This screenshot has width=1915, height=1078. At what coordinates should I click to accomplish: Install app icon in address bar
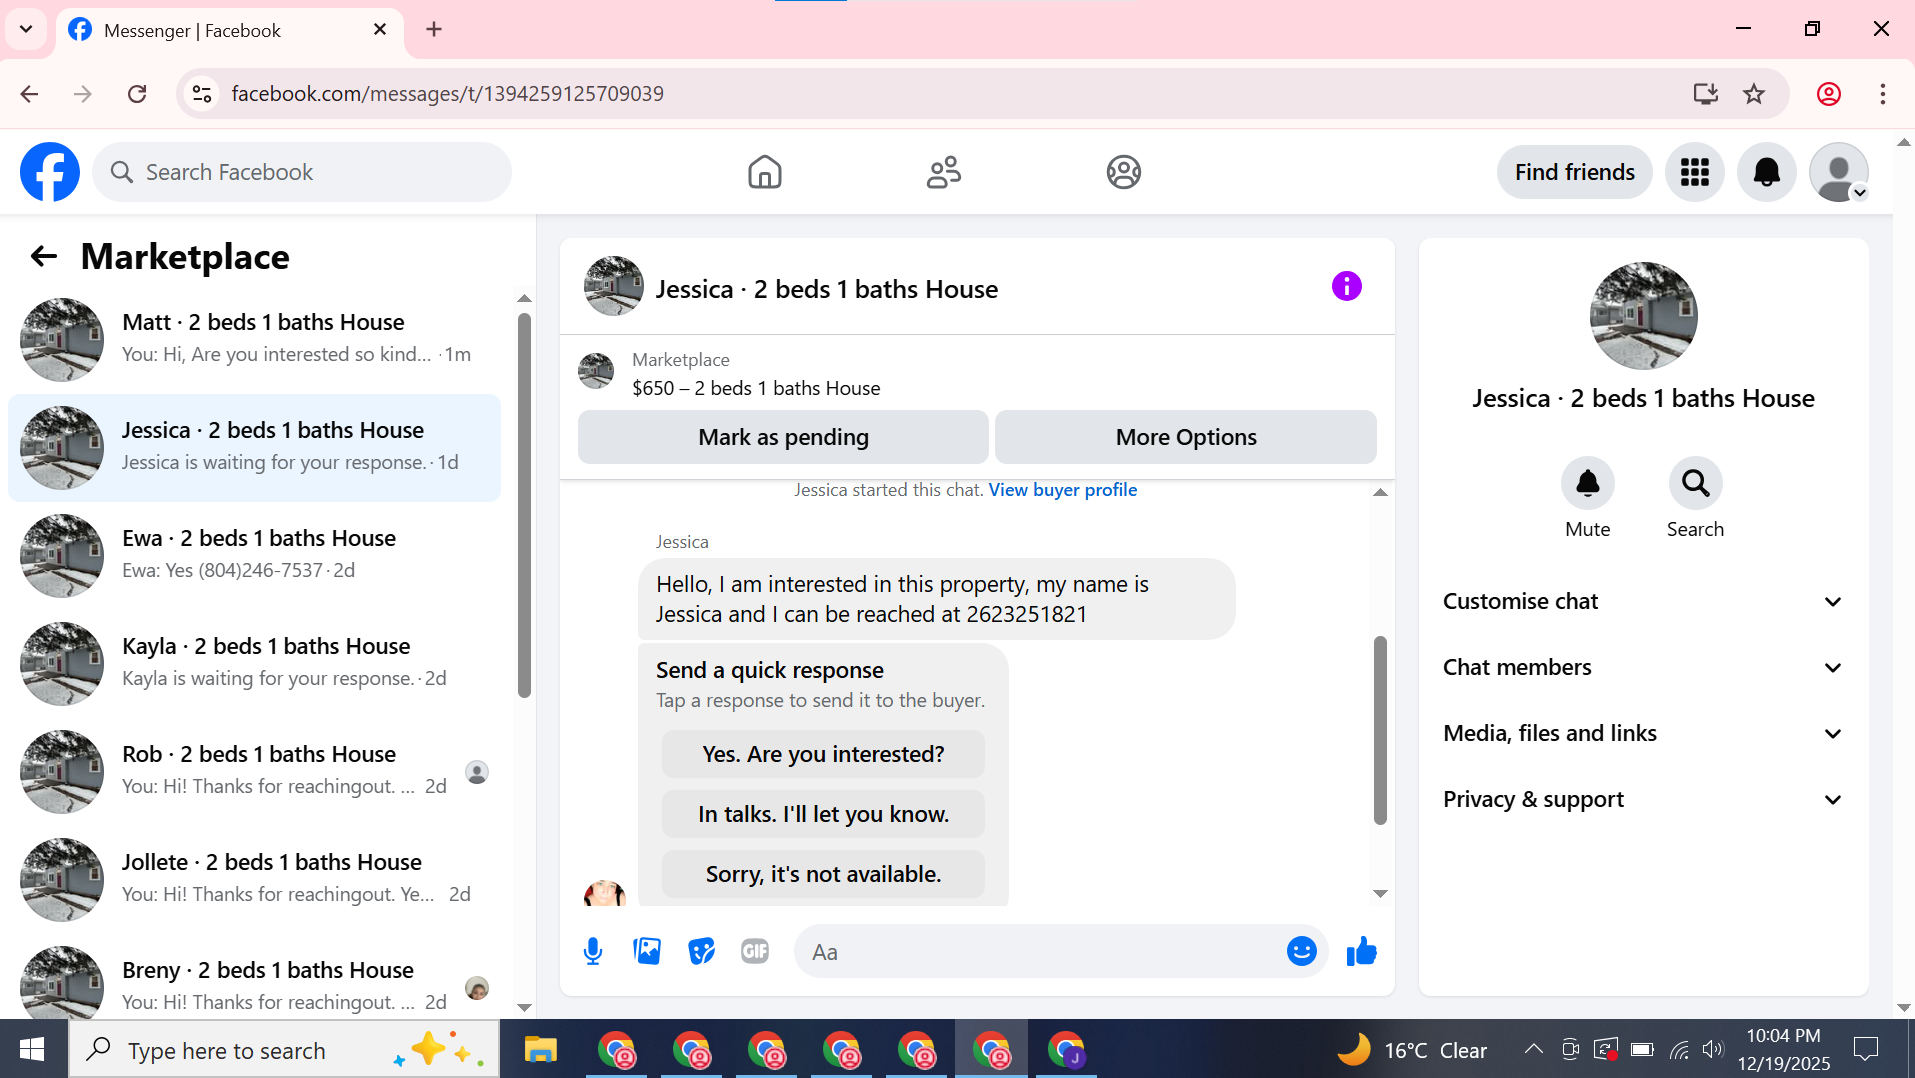click(x=1705, y=94)
